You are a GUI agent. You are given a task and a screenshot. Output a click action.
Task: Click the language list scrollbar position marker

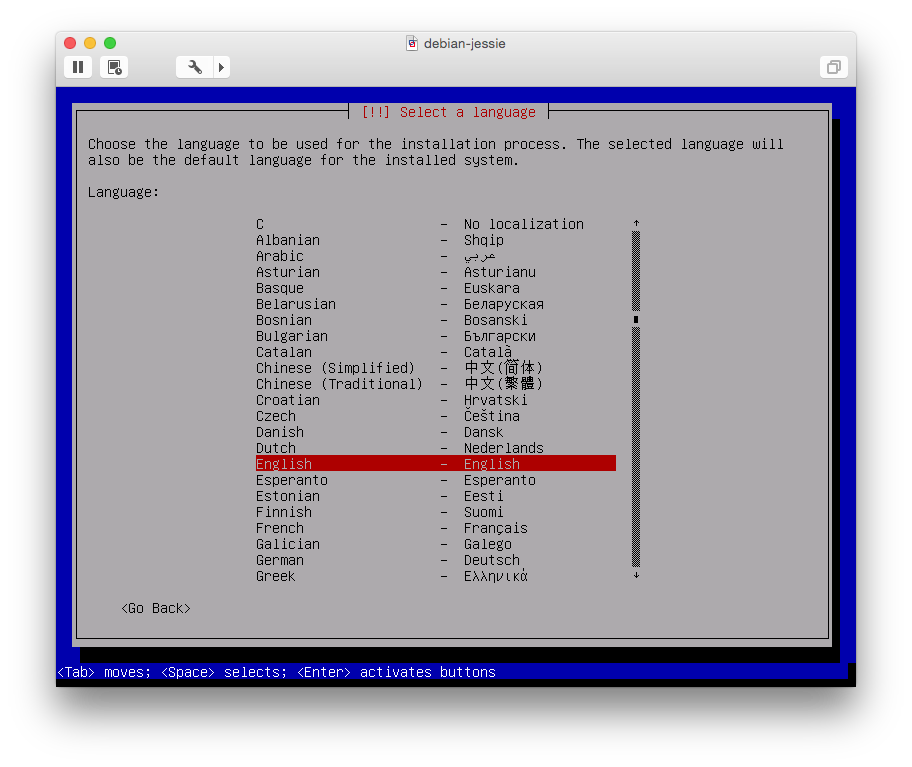(x=636, y=319)
